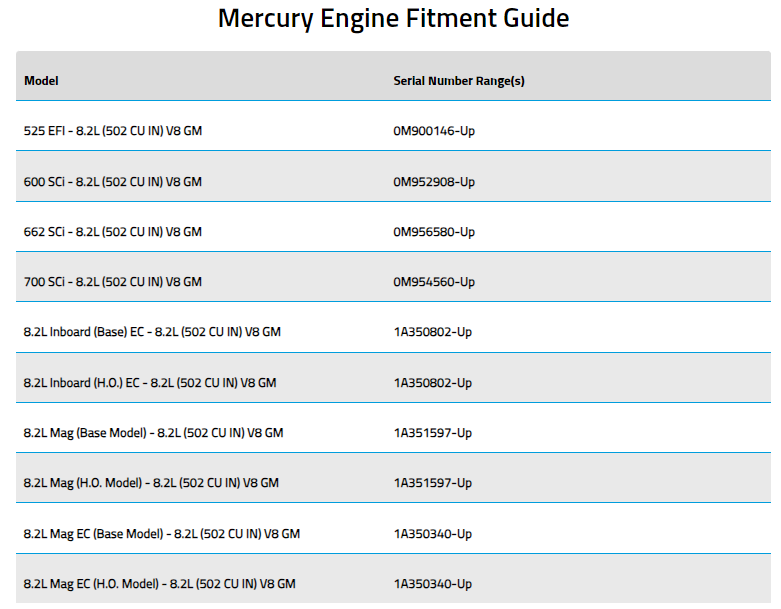
Task: Click 1A351597-Up in the Mag Base row
Action: point(432,433)
